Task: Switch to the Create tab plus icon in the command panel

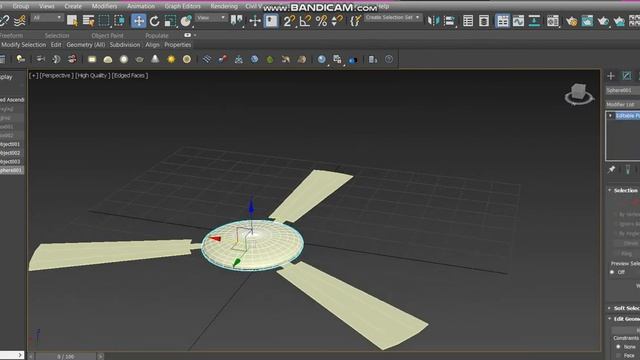Action: click(611, 76)
